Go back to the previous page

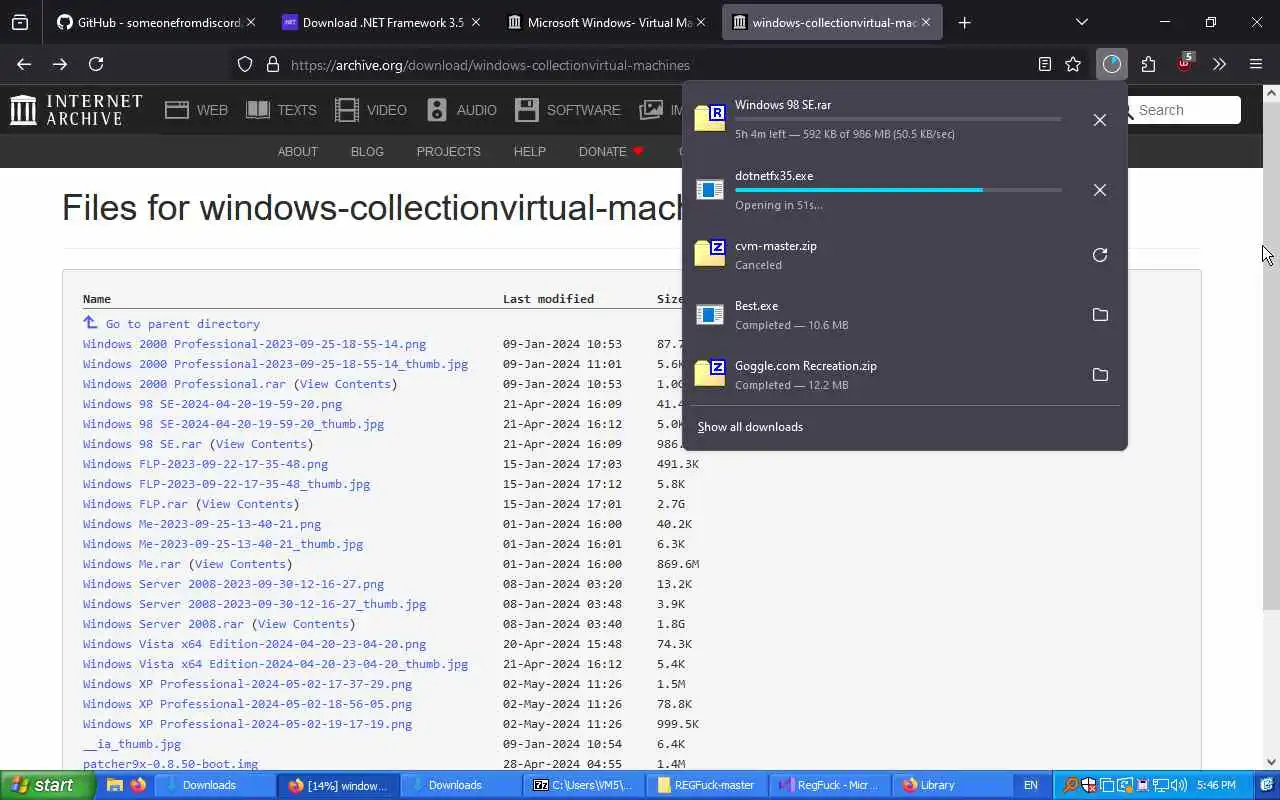tap(24, 64)
